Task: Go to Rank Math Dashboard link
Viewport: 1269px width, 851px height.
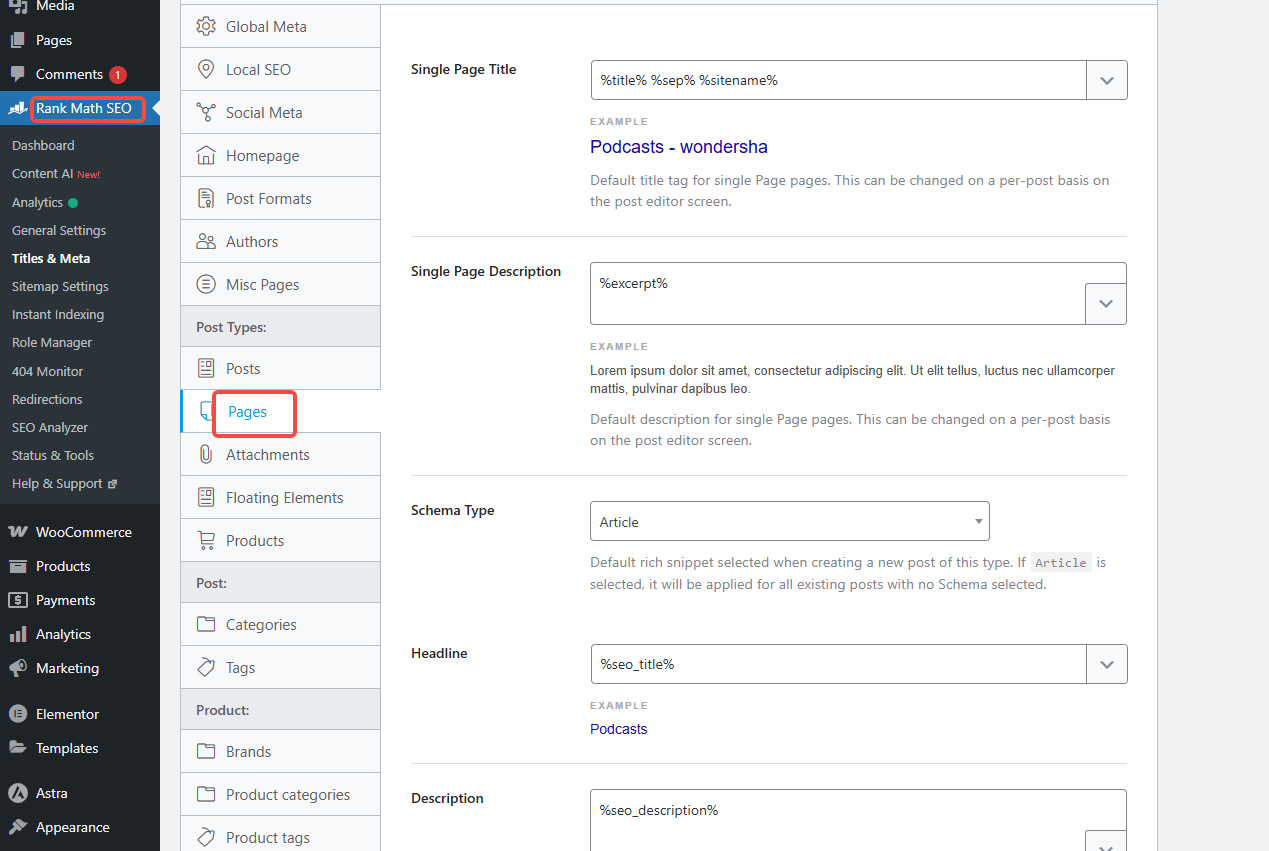Action: 43,146
